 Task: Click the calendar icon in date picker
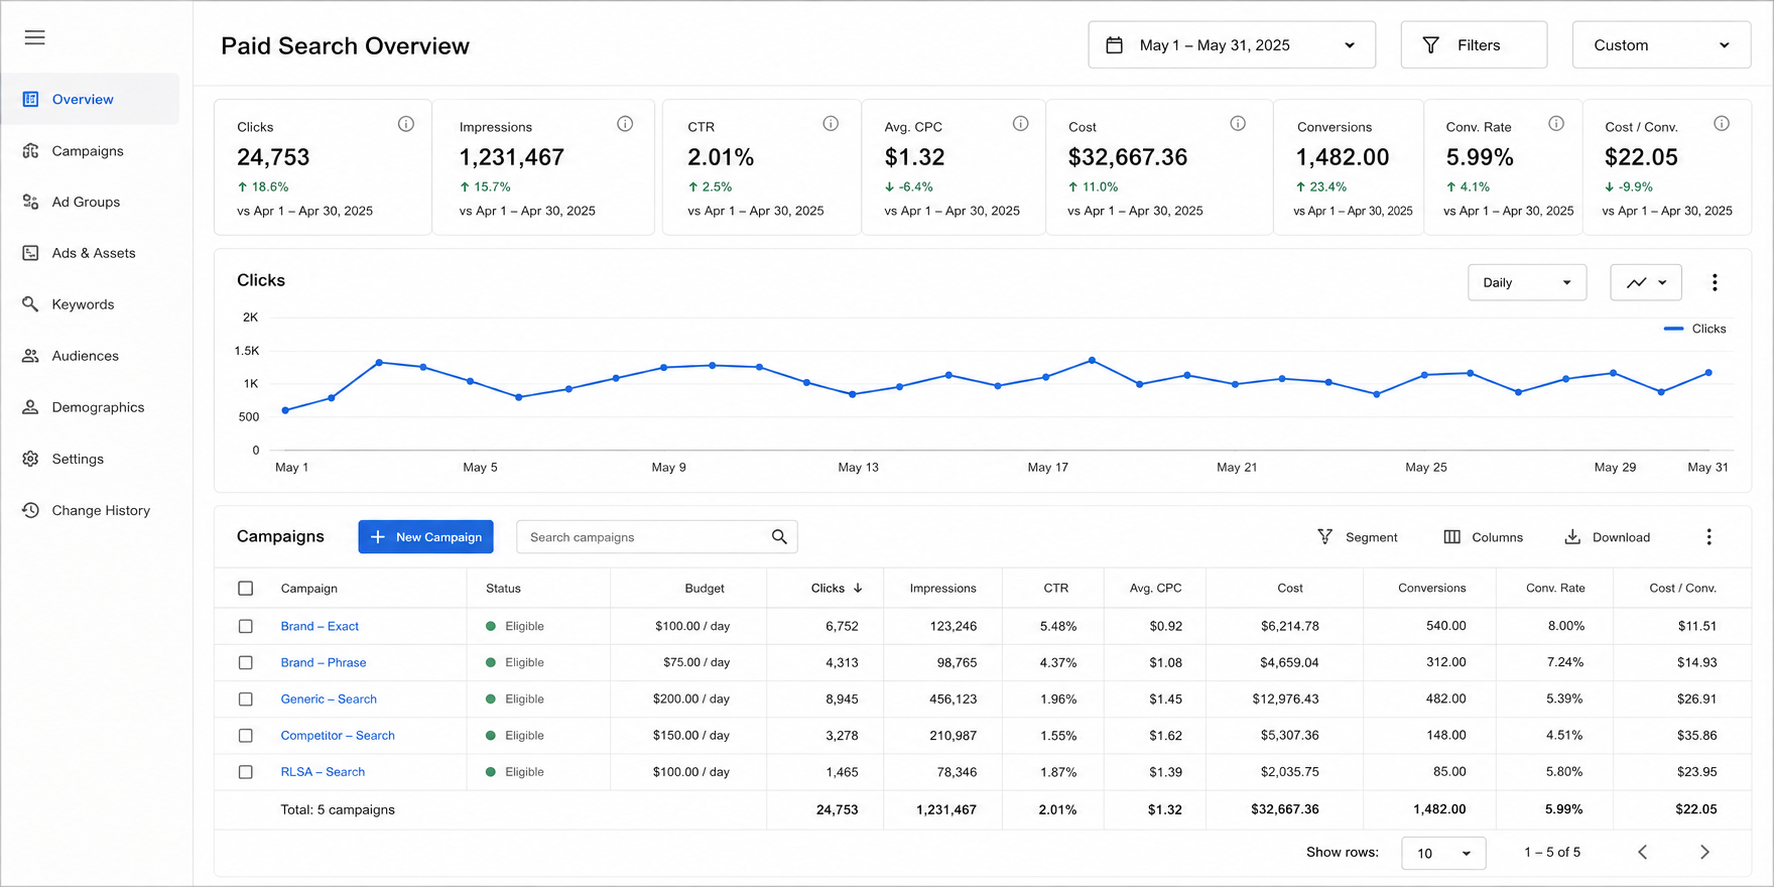pos(1114,45)
